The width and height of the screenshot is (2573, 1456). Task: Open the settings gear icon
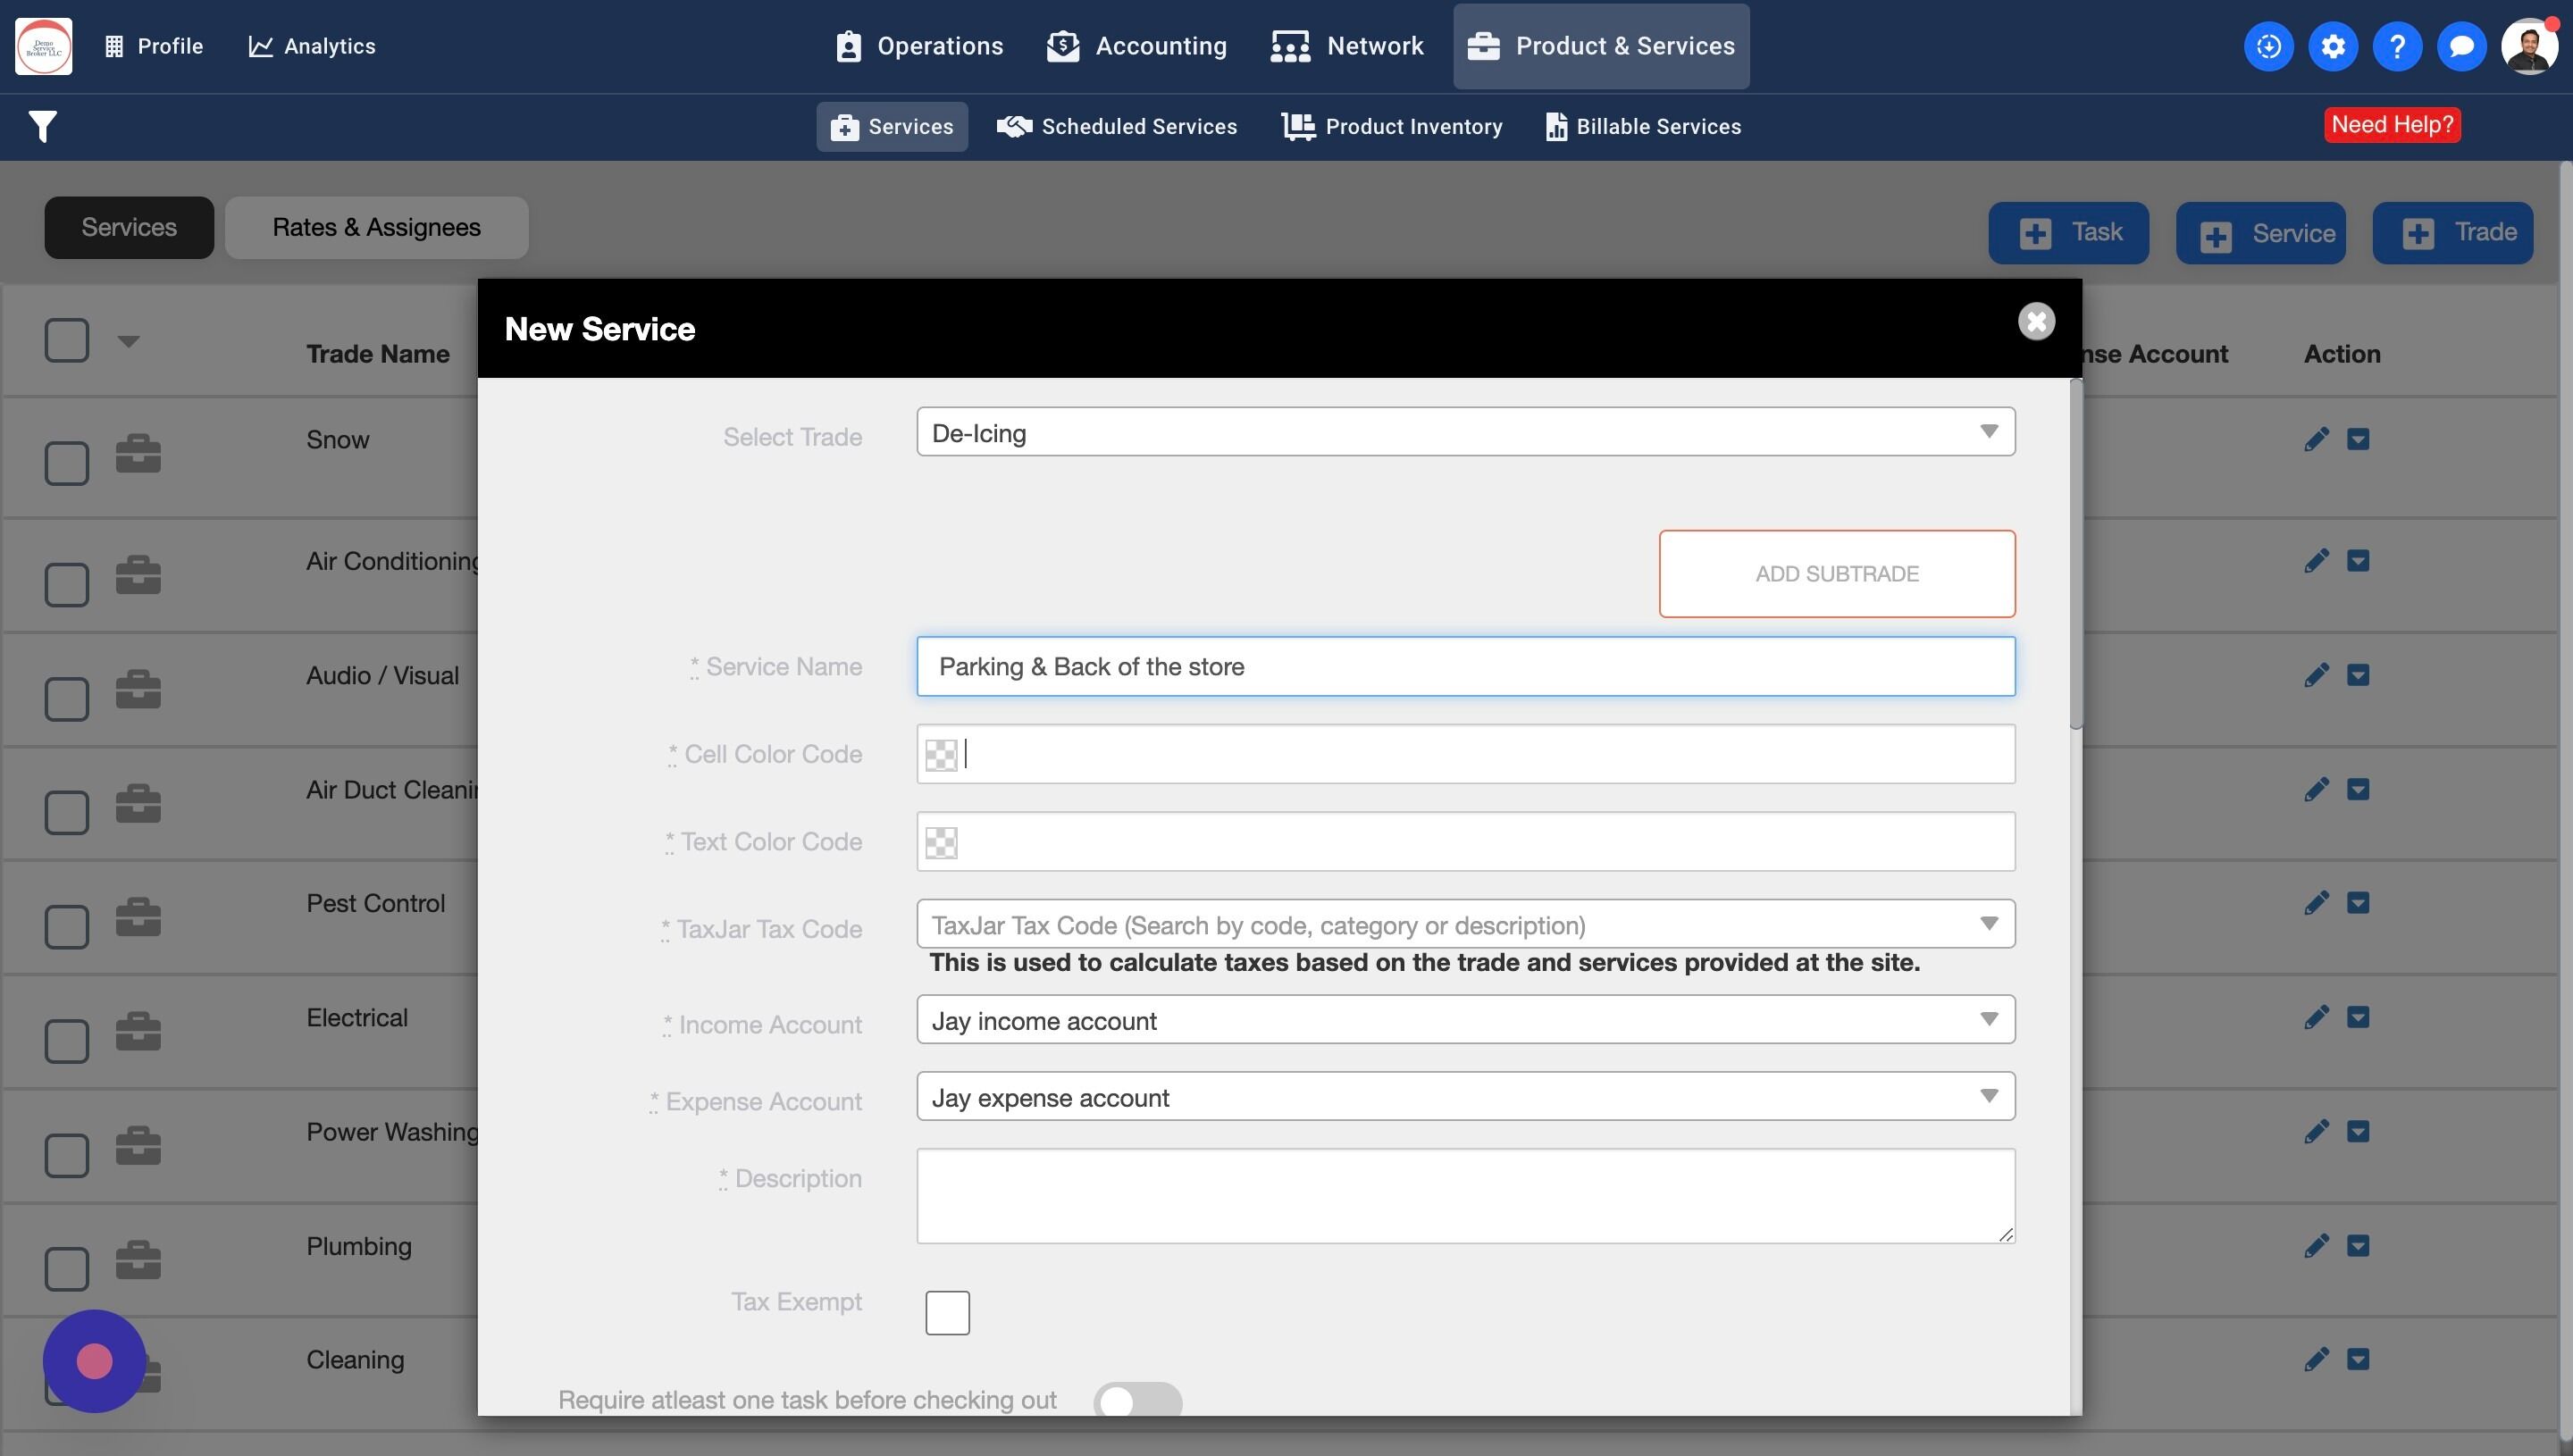coord(2332,46)
